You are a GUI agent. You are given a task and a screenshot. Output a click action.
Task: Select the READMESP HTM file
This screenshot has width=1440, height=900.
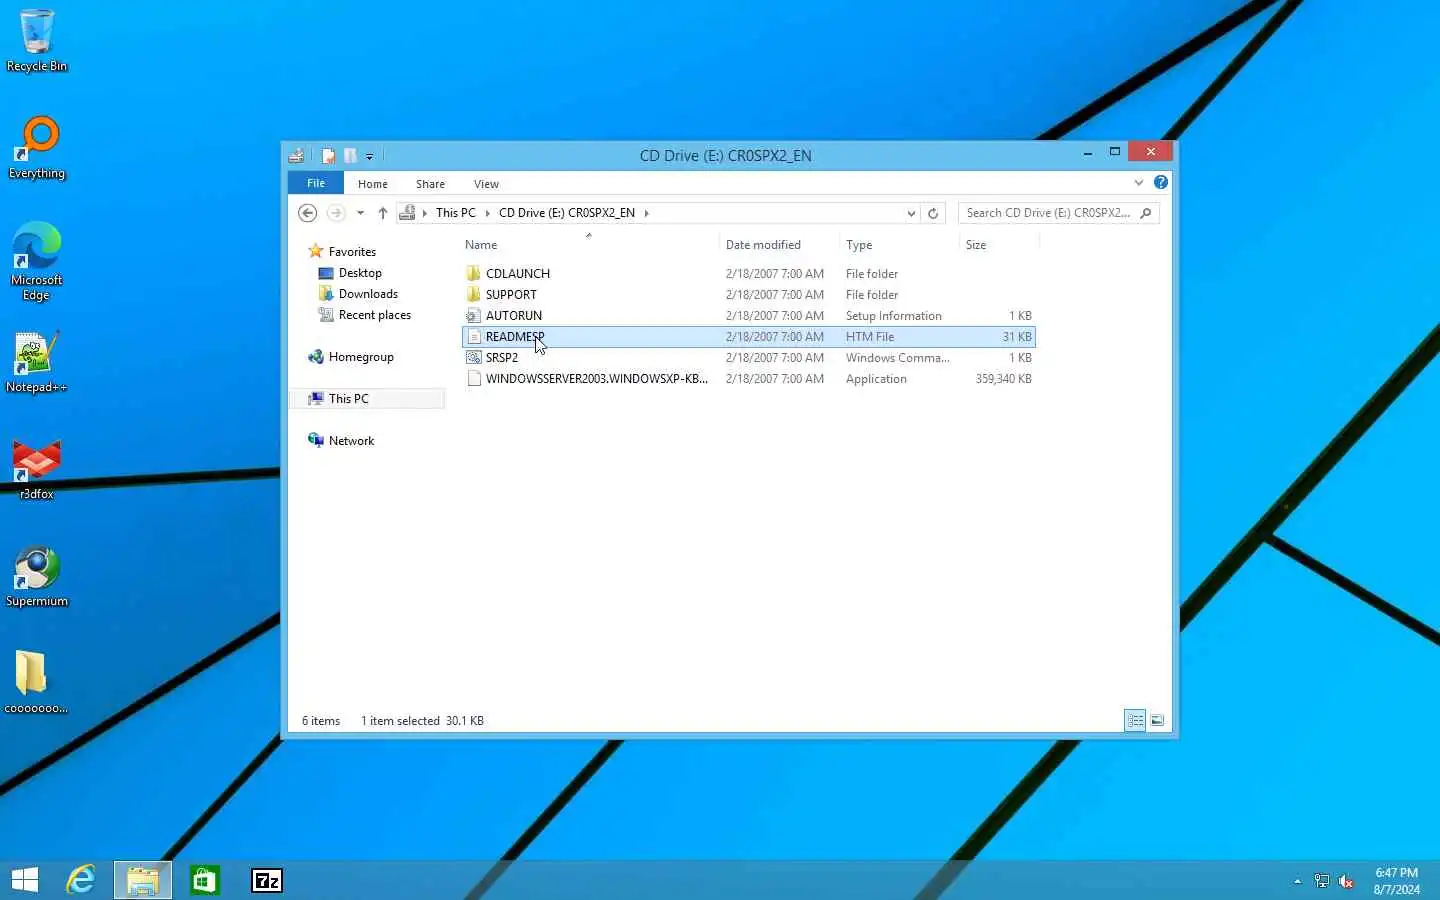coord(748,337)
